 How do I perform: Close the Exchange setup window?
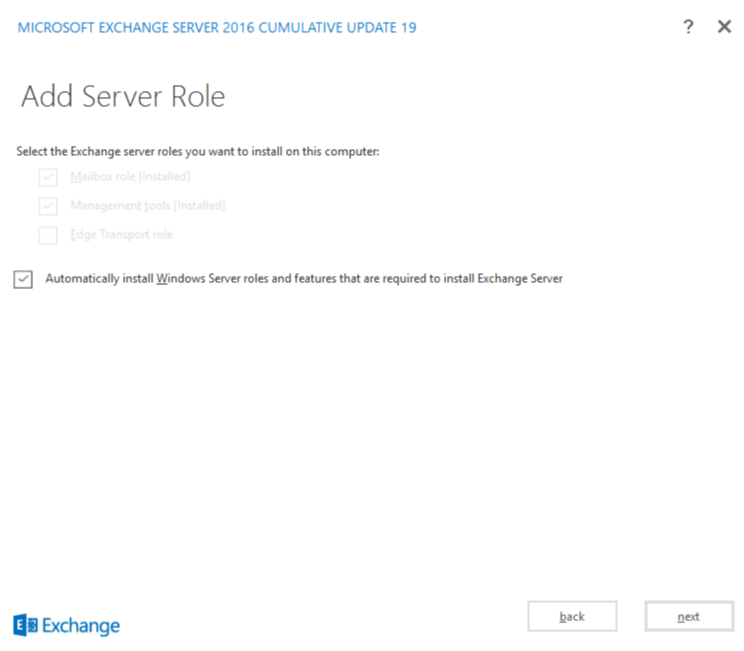tap(724, 27)
